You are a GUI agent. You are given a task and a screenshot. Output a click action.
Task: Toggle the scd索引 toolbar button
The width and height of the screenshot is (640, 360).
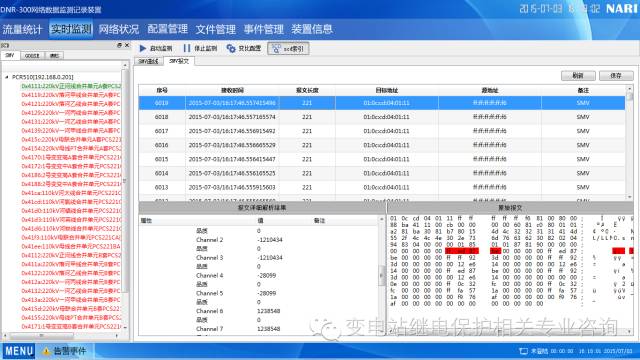(288, 49)
